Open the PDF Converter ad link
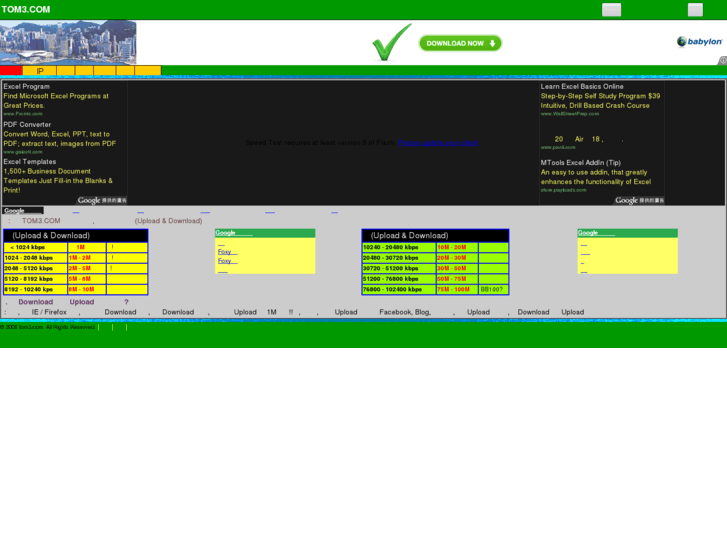The image size is (727, 545). point(27,124)
